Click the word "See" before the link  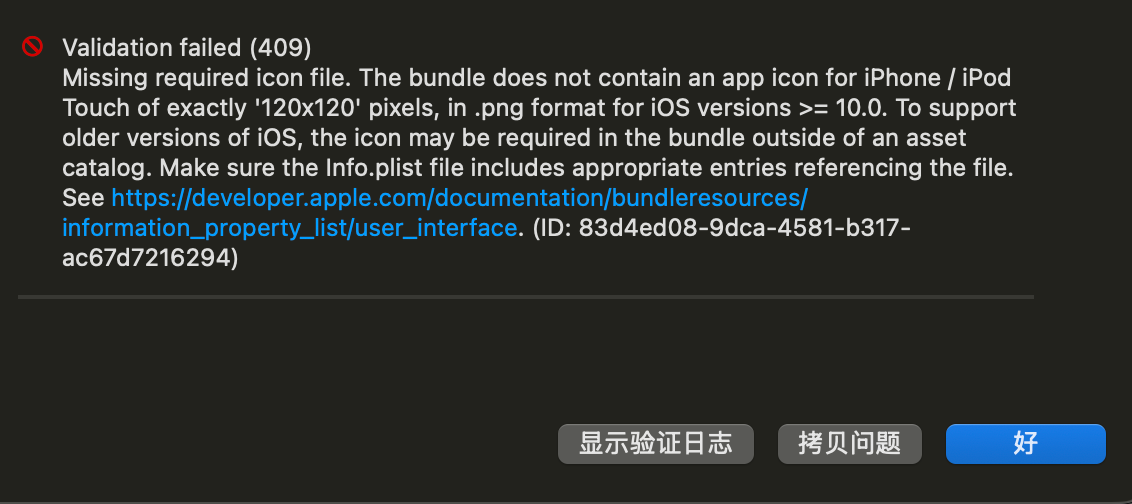tap(83, 197)
